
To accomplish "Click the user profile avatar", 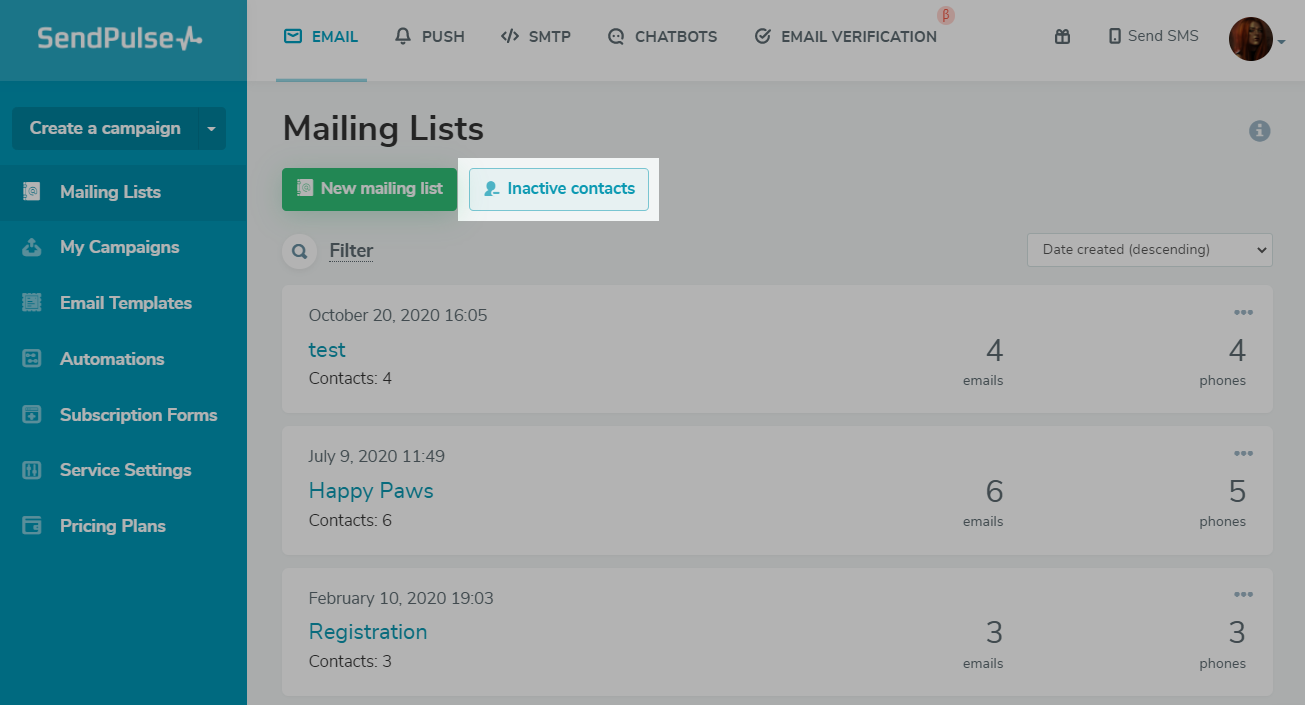I will tap(1249, 39).
